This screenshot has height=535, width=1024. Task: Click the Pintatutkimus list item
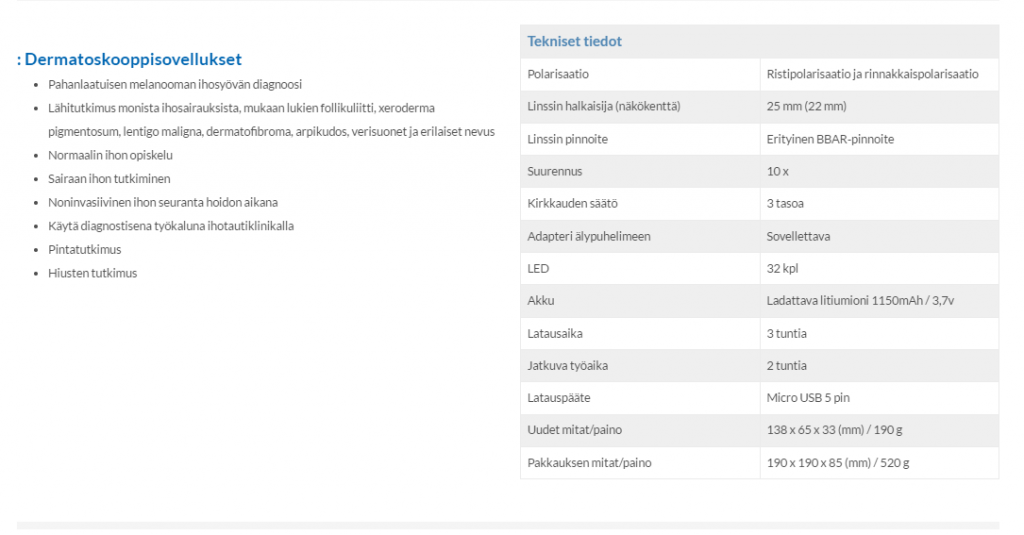pos(84,250)
